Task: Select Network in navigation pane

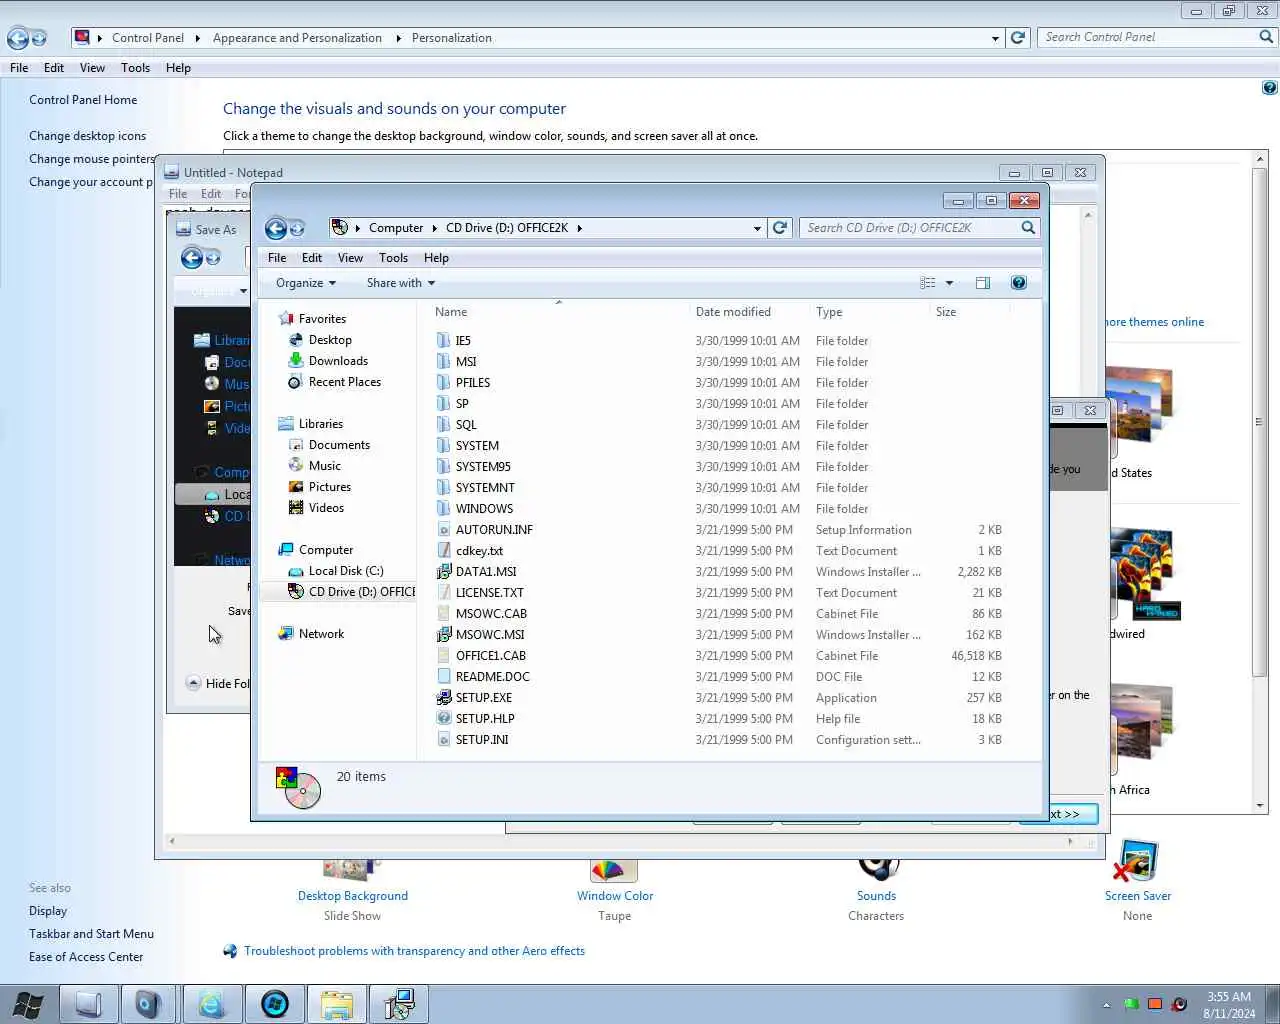Action: 321,634
